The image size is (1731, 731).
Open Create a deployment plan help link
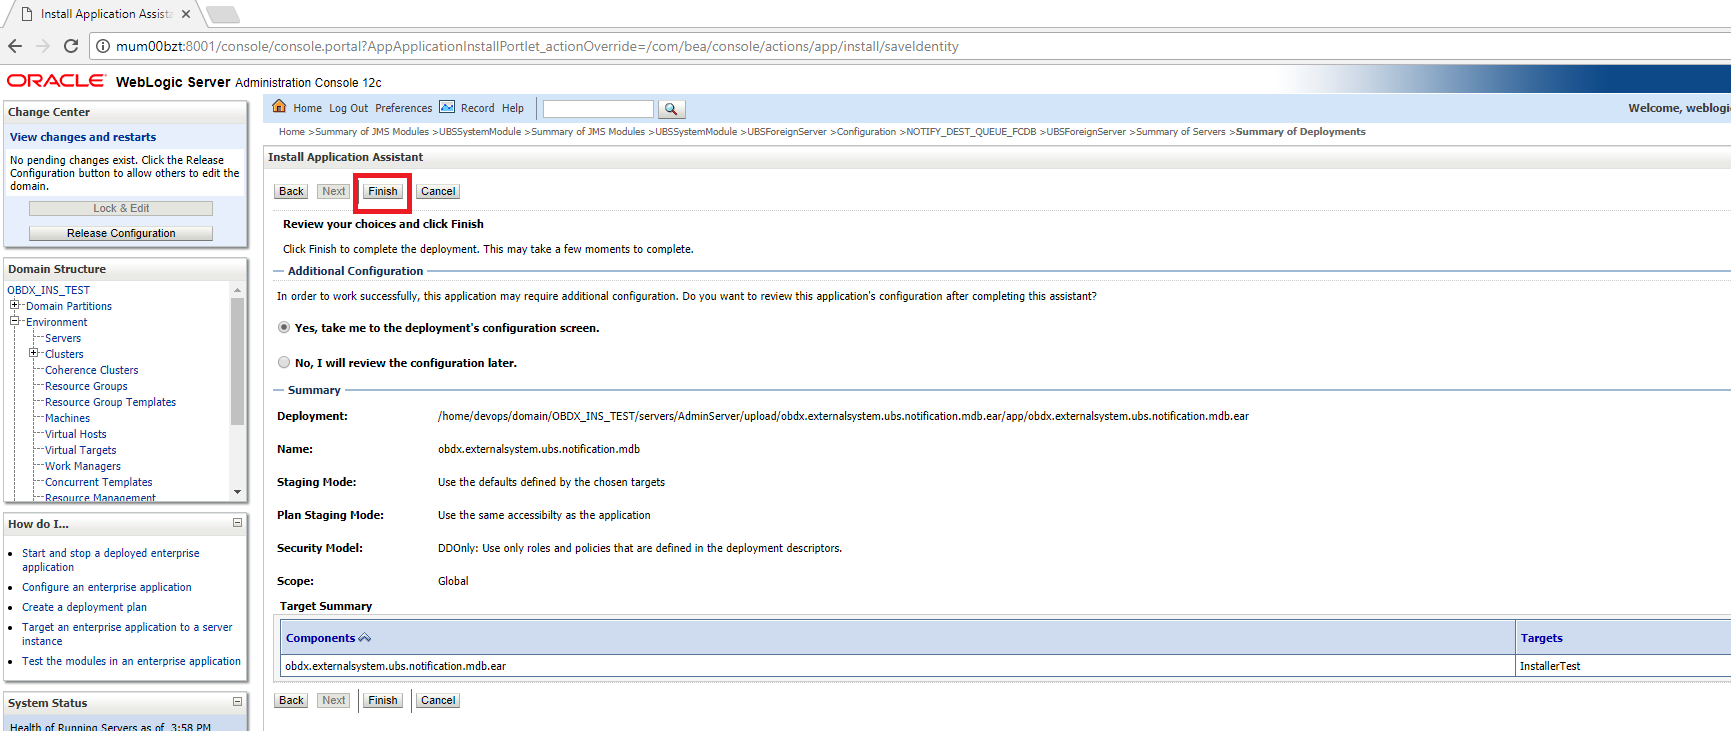click(x=84, y=607)
